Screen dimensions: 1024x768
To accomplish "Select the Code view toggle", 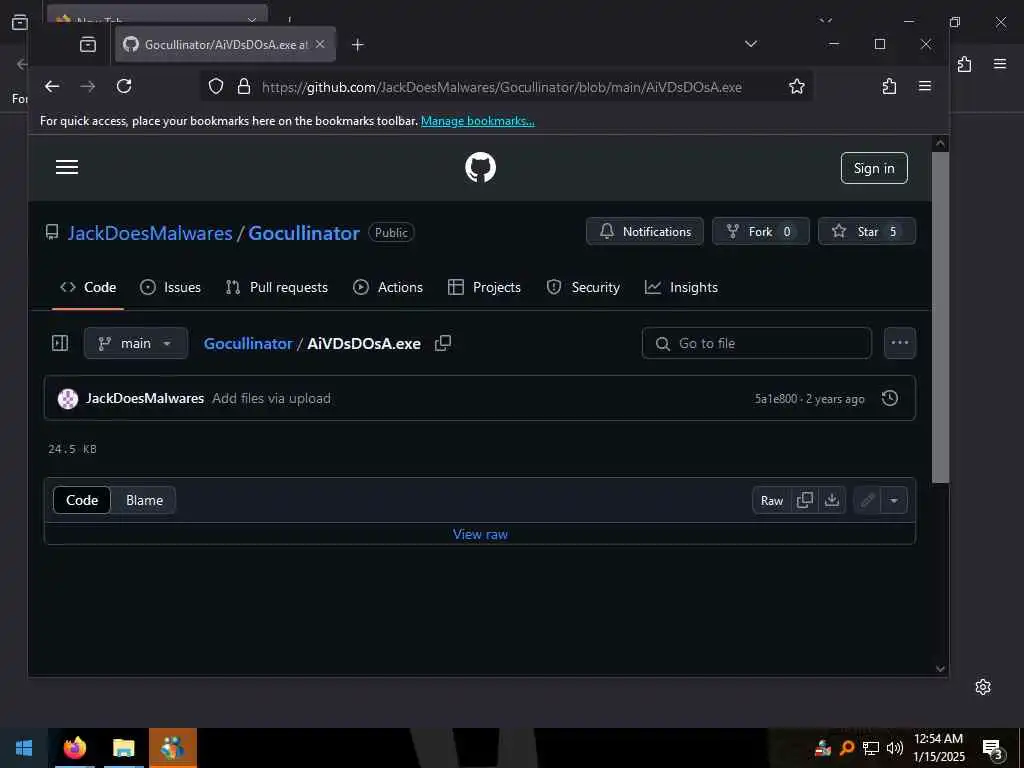I will (x=82, y=500).
